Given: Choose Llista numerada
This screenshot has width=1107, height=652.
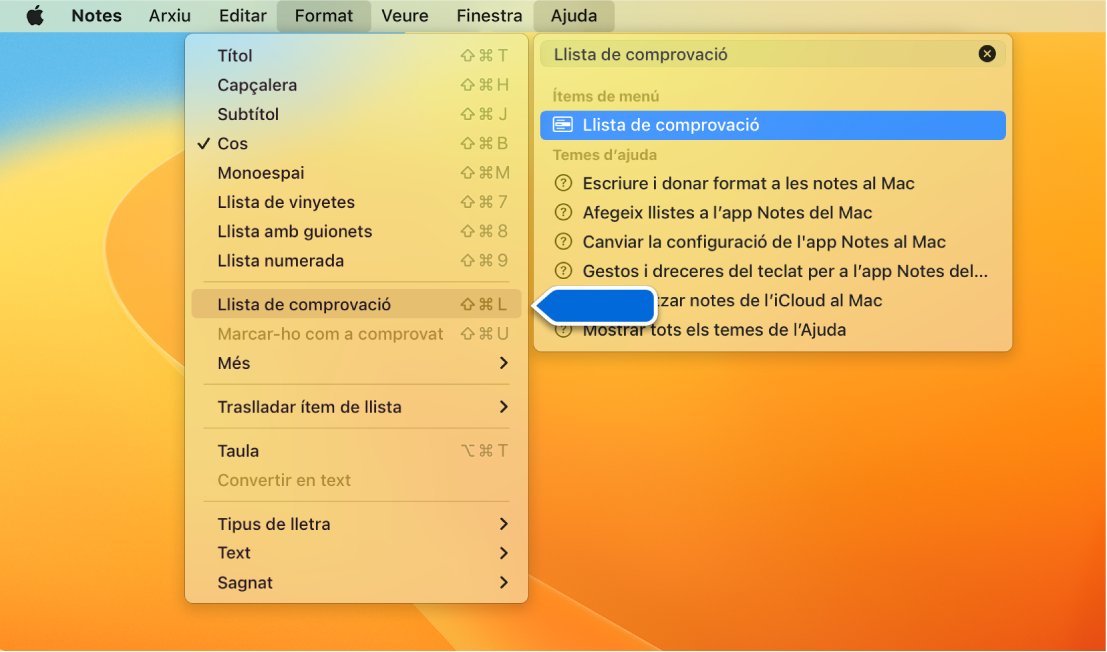Looking at the screenshot, I should [357, 260].
